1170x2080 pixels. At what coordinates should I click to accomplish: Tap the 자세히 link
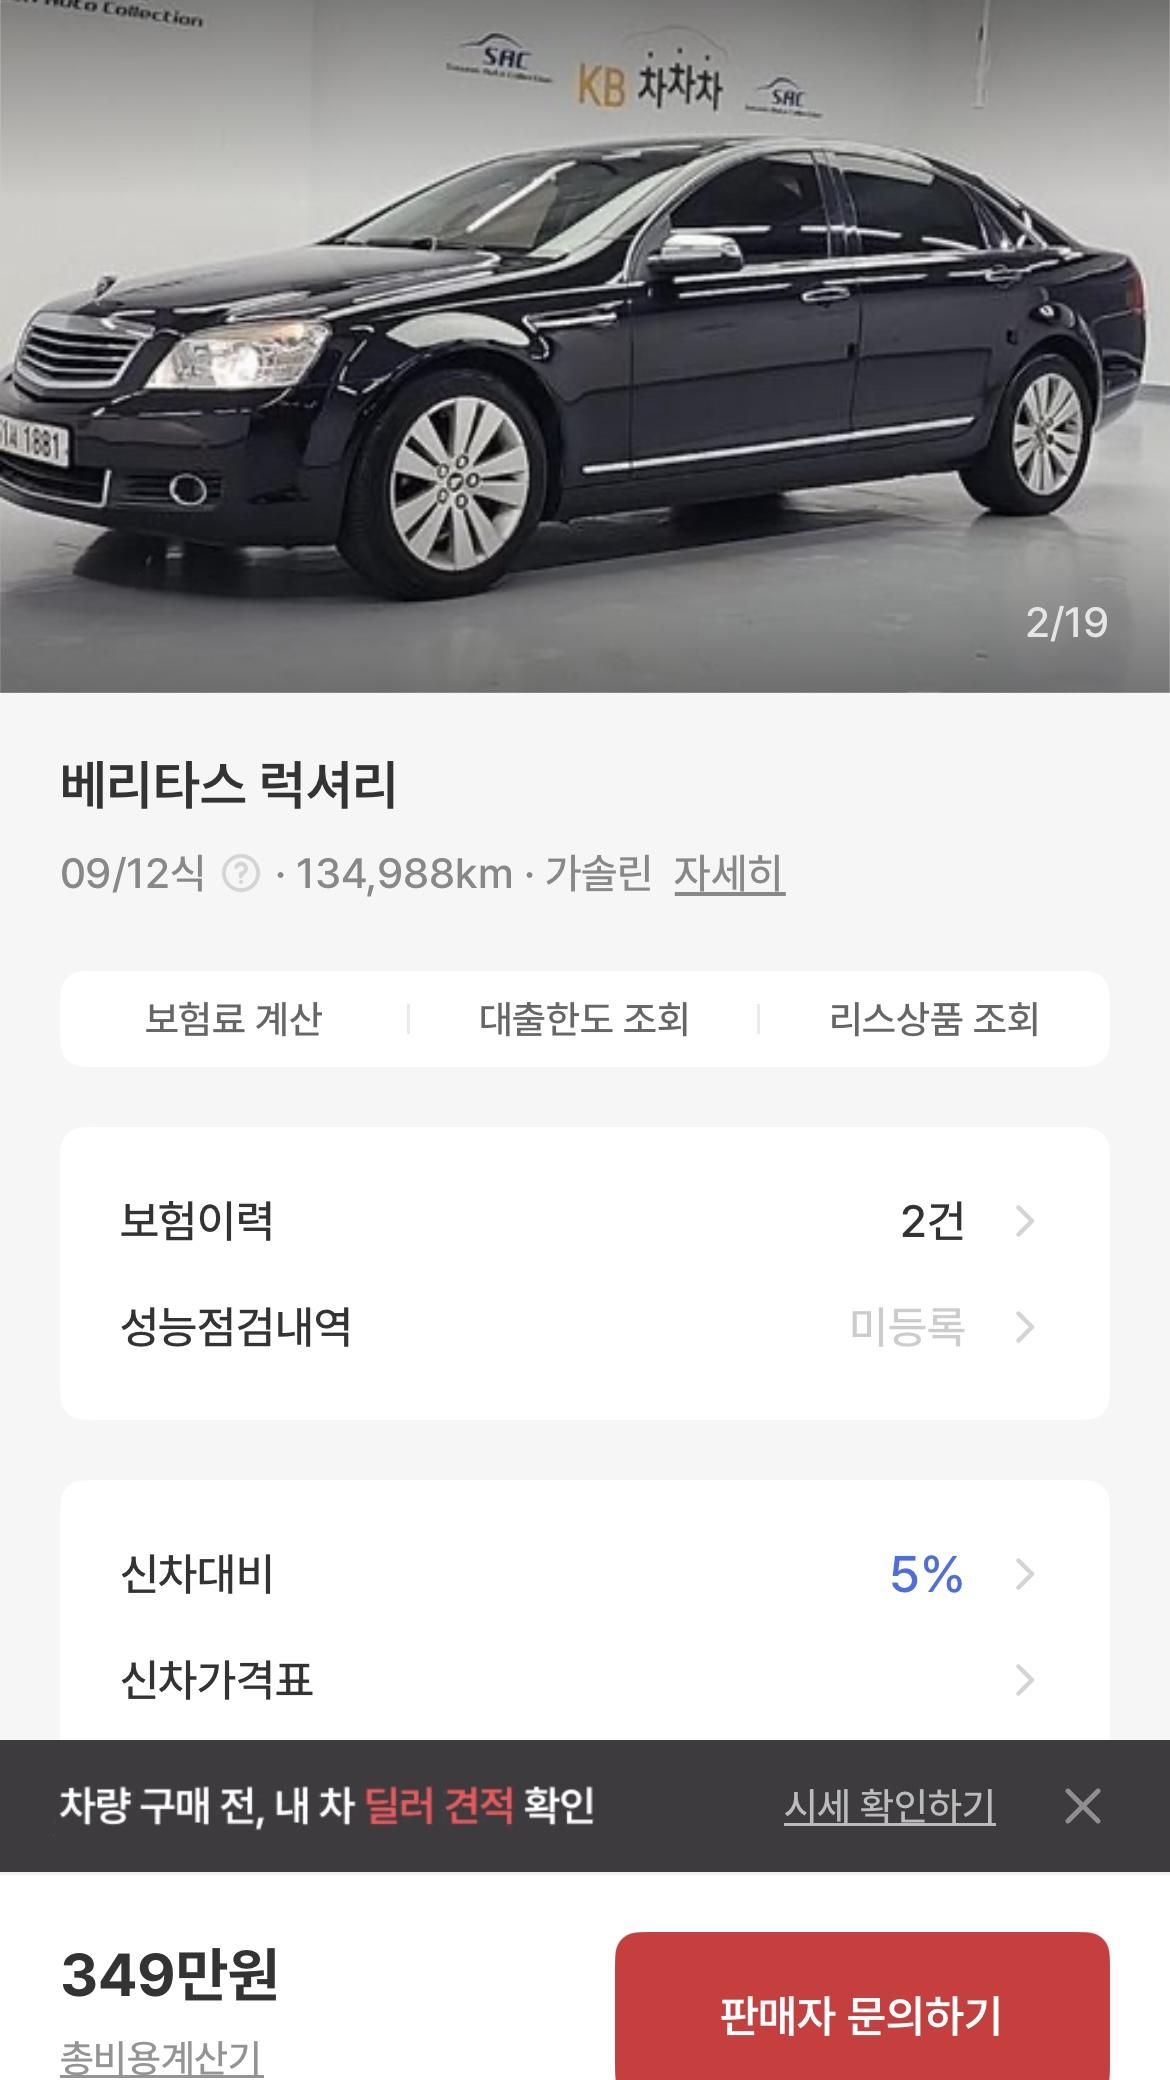pos(729,874)
